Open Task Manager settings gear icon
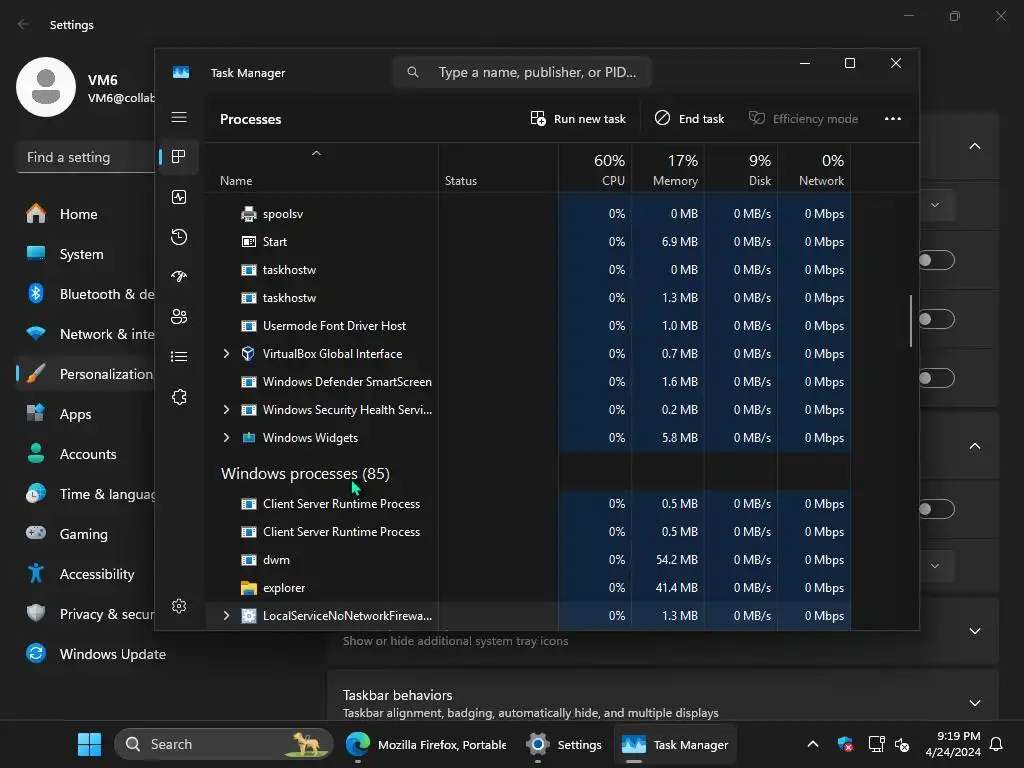The width and height of the screenshot is (1024, 768). click(179, 606)
